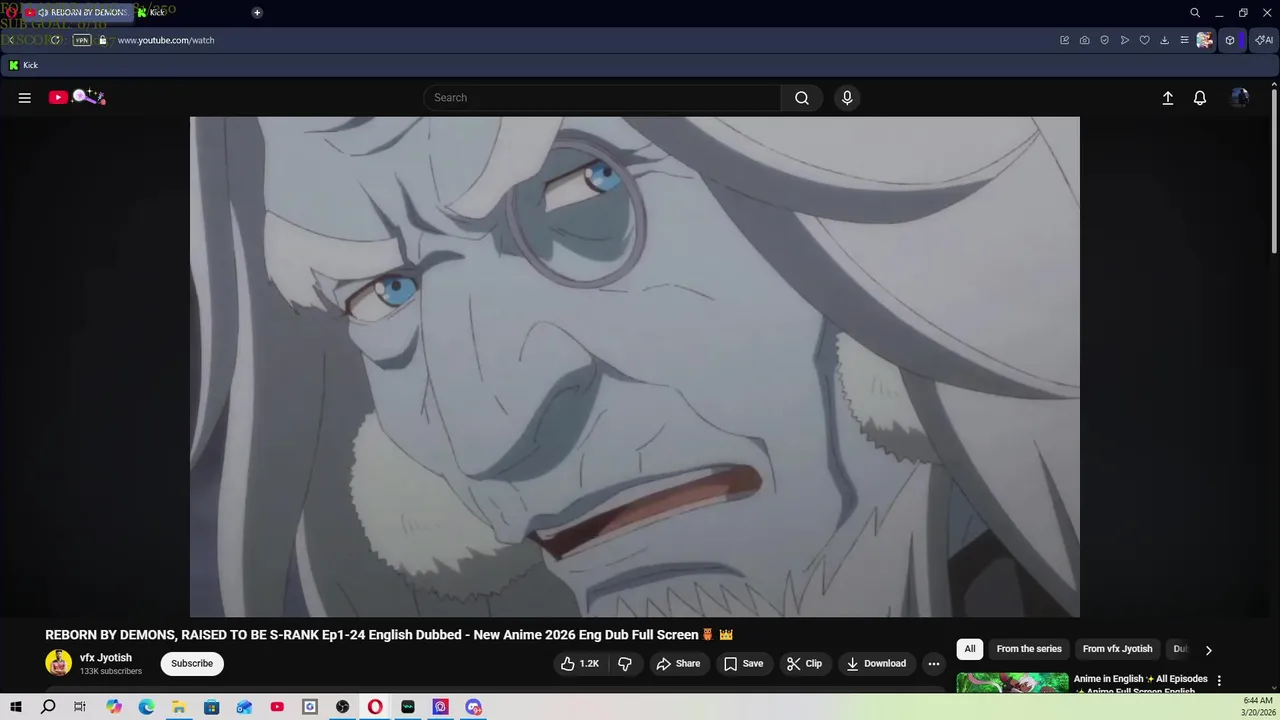Click in the YouTube Search field
The image size is (1280, 720).
point(603,98)
